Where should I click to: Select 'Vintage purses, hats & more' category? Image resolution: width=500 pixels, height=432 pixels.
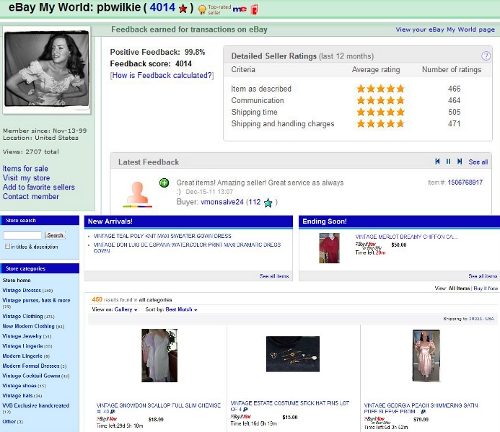(x=36, y=300)
